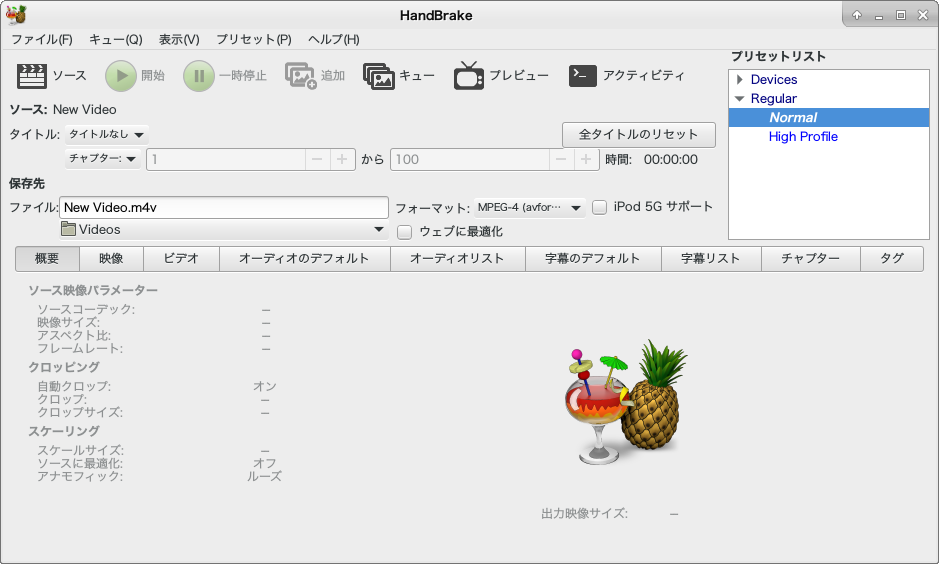This screenshot has height=564, width=939.
Task: Click the ソース映像パラメーター heading
Action: tap(93, 290)
